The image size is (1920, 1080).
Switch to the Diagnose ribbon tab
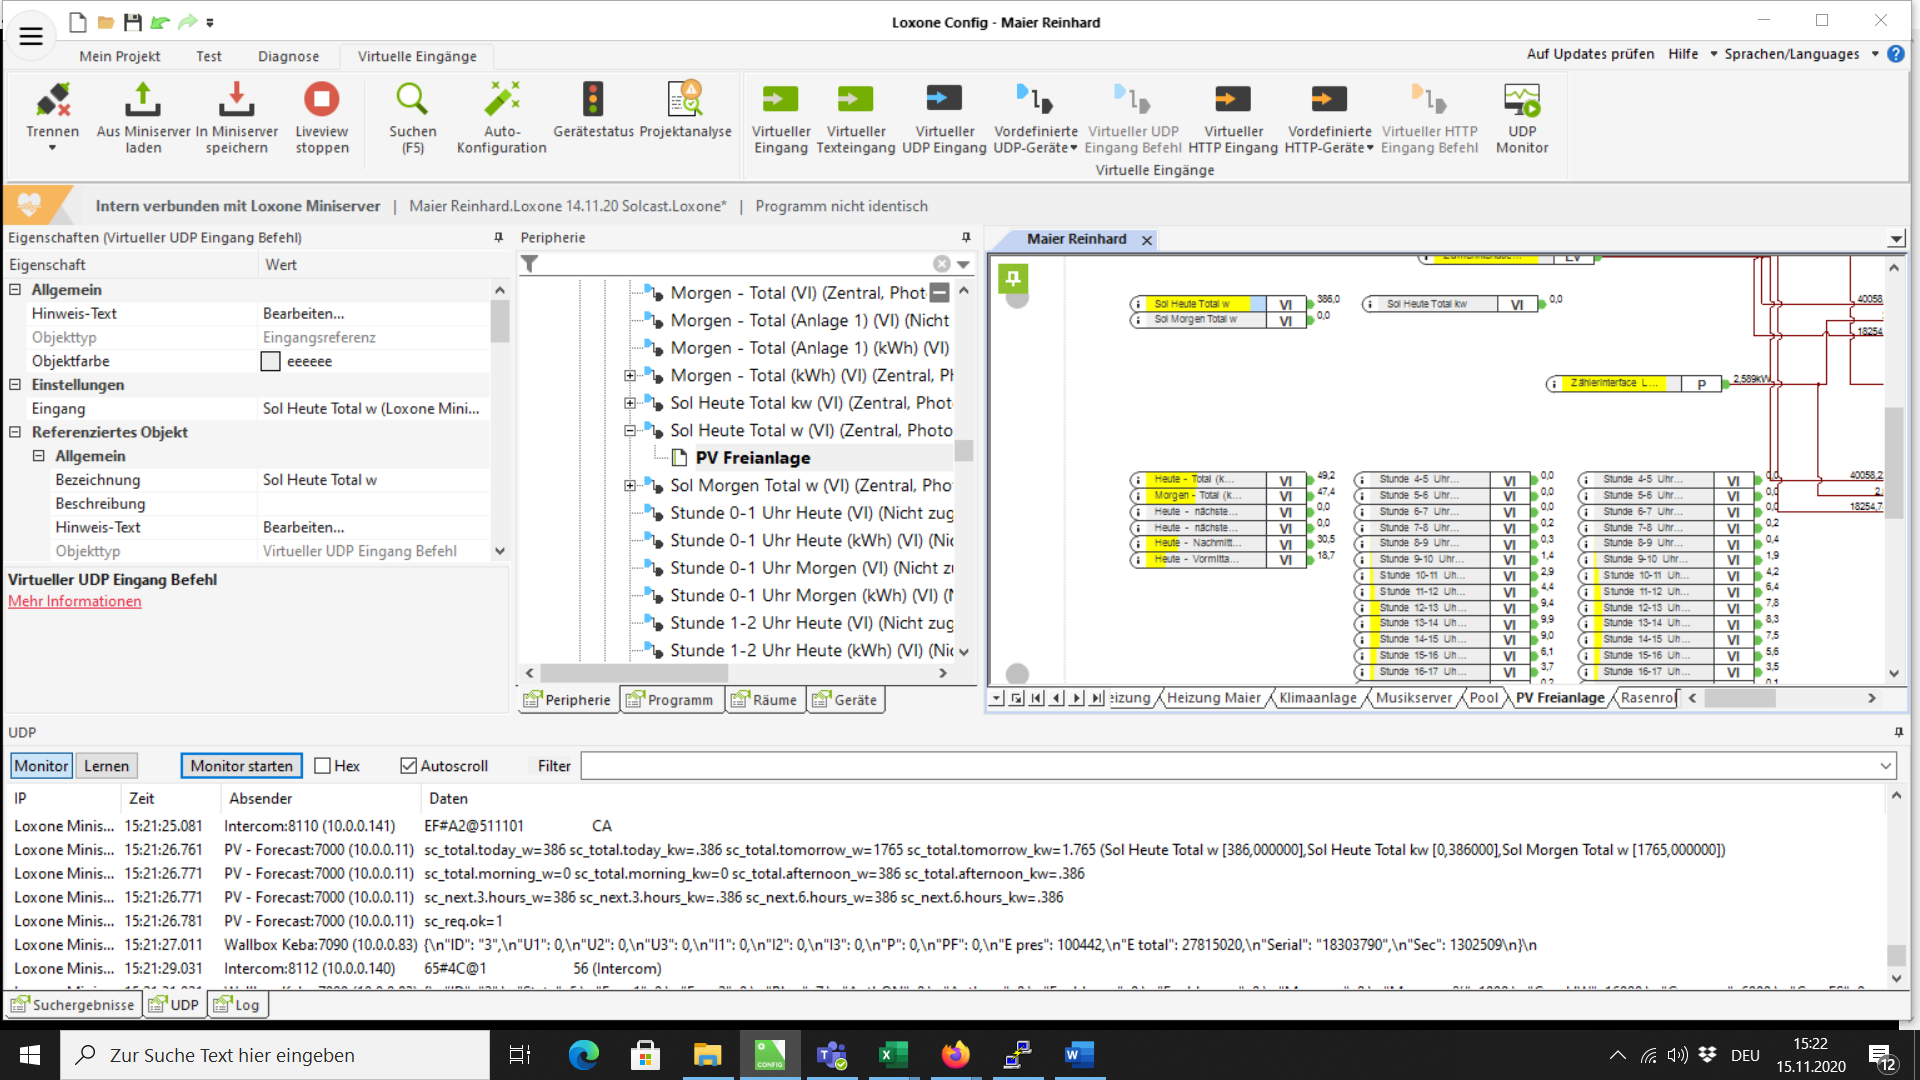pyautogui.click(x=288, y=57)
